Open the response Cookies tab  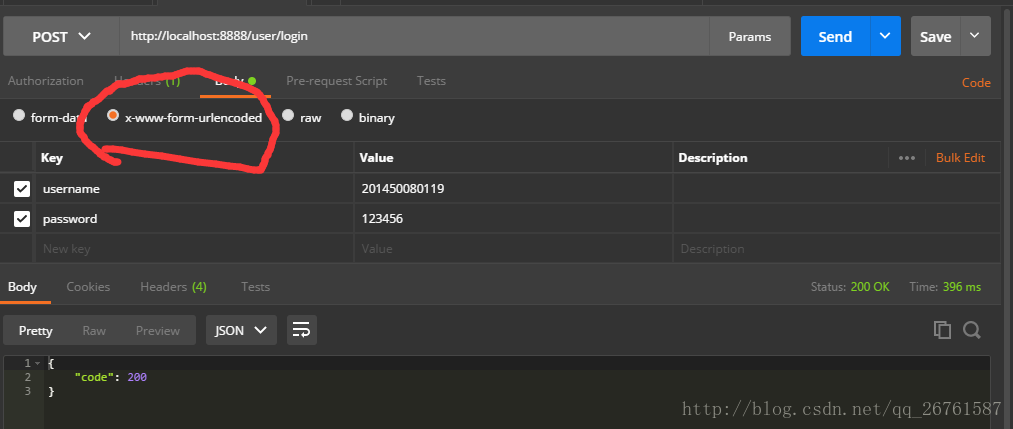[88, 287]
